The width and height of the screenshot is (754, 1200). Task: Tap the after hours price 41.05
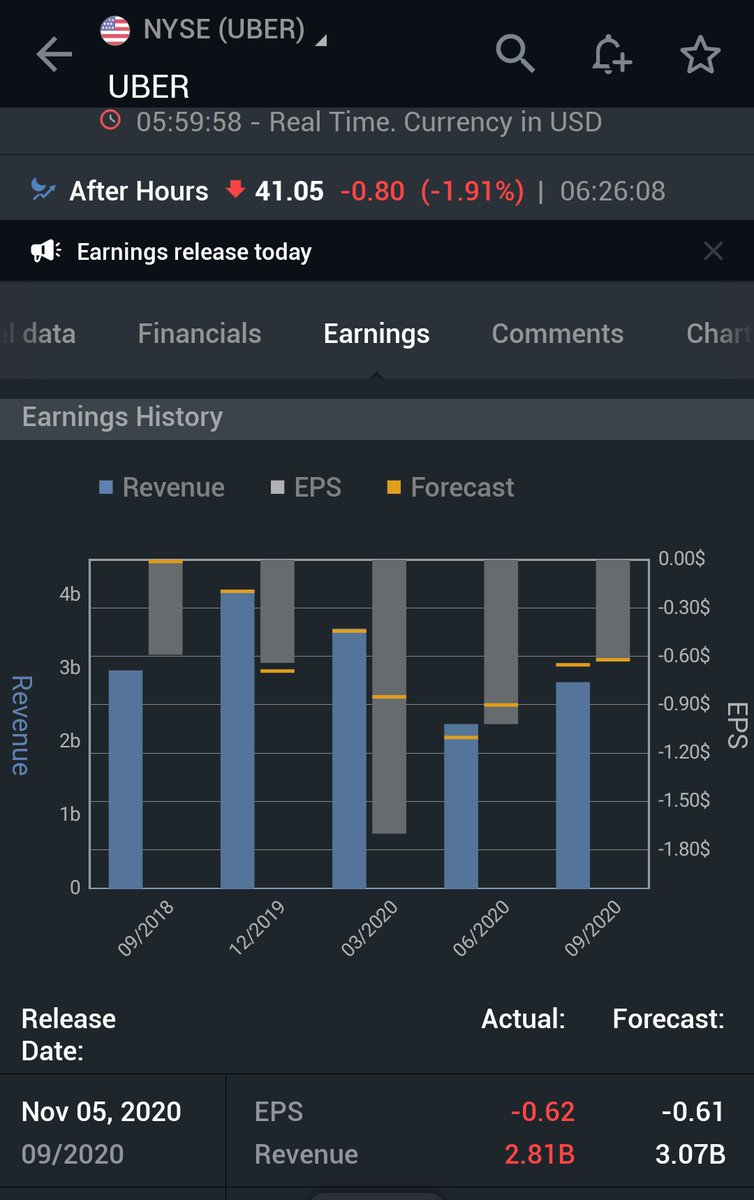[x=289, y=190]
